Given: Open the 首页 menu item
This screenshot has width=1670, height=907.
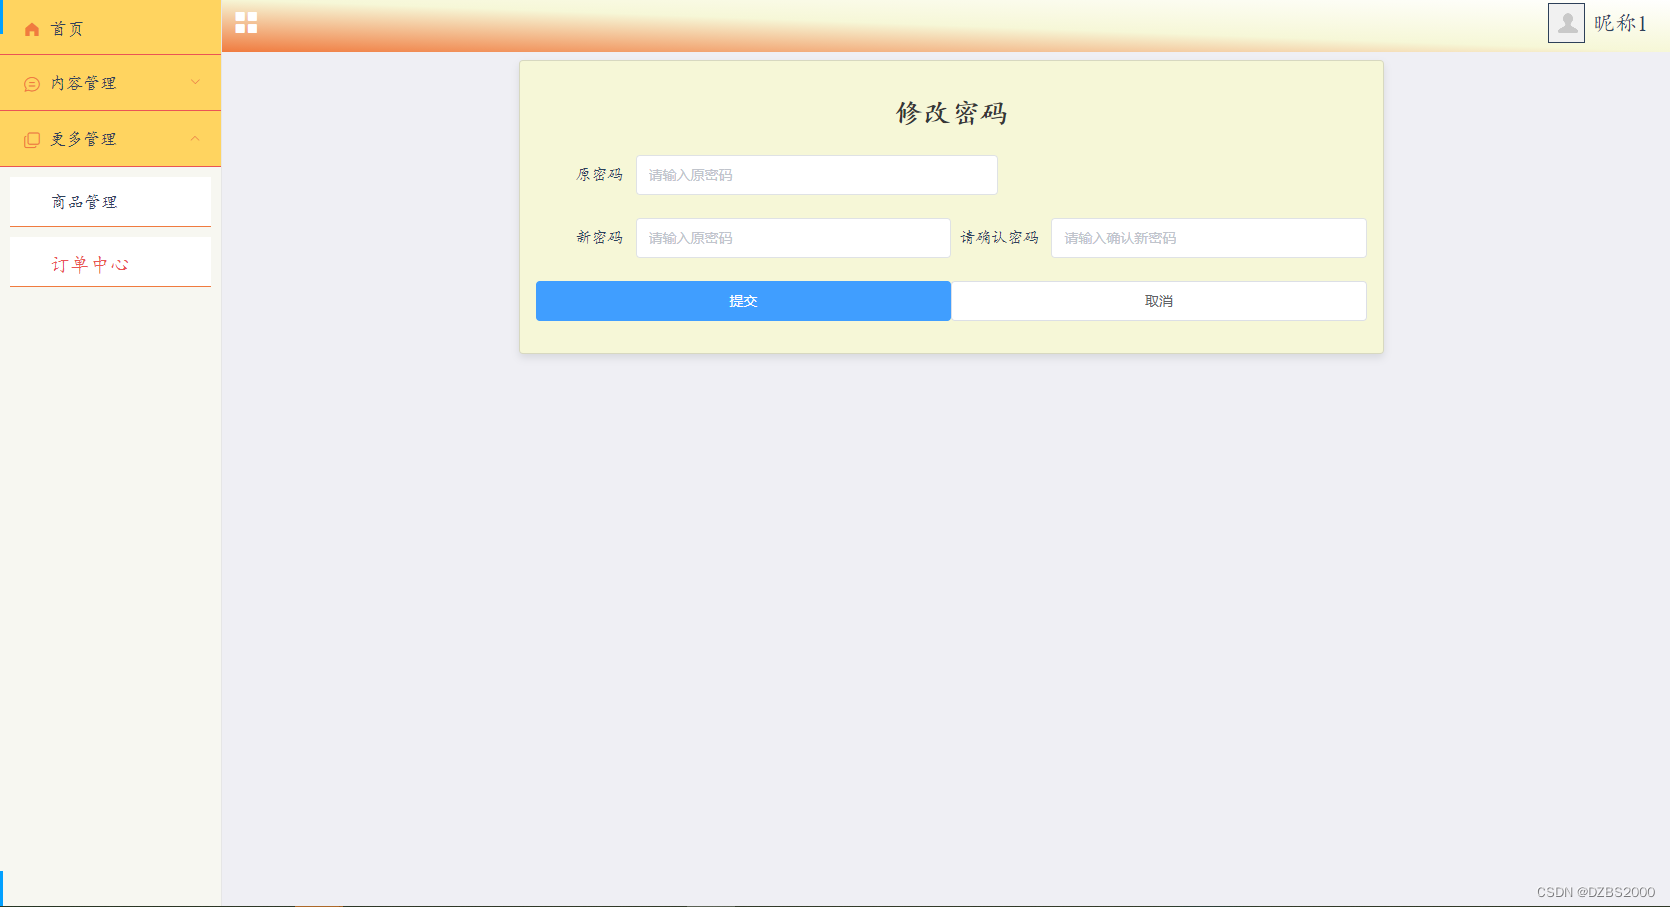Looking at the screenshot, I should pos(110,28).
